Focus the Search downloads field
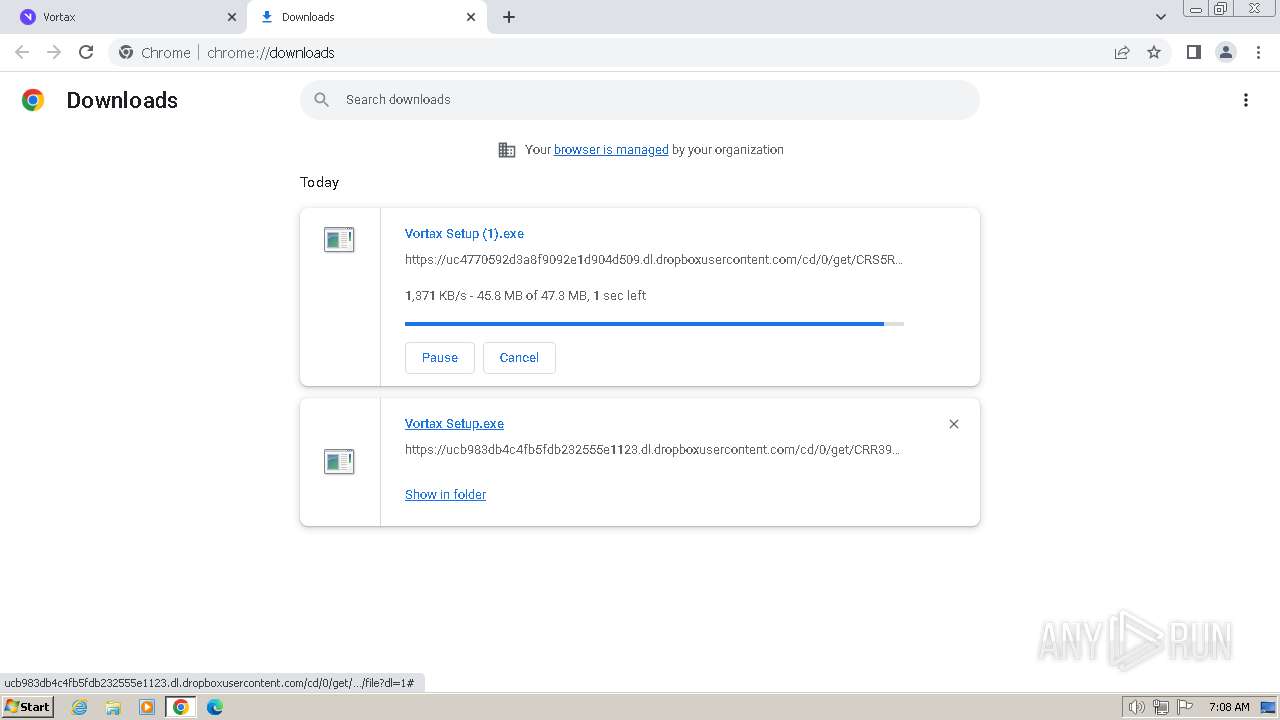This screenshot has width=1280, height=720. click(640, 100)
